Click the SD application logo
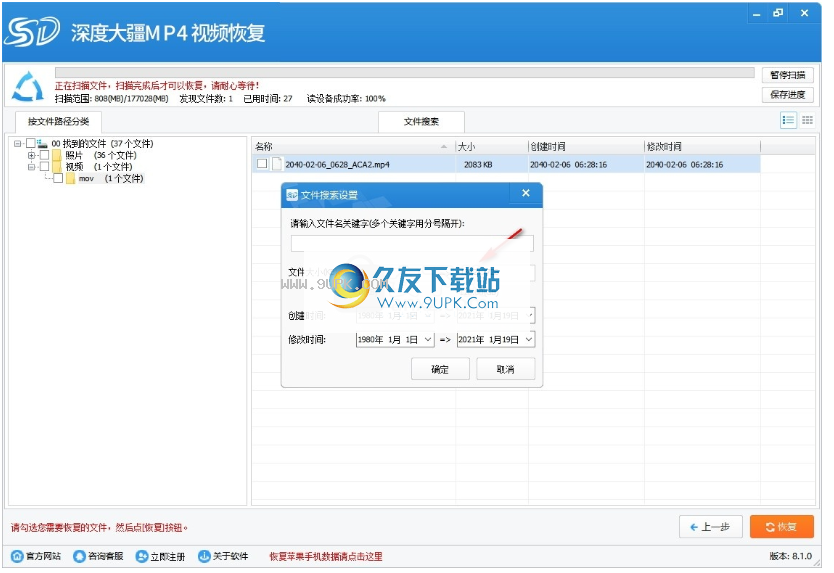Viewport: 834px width, 573px height. tap(32, 32)
